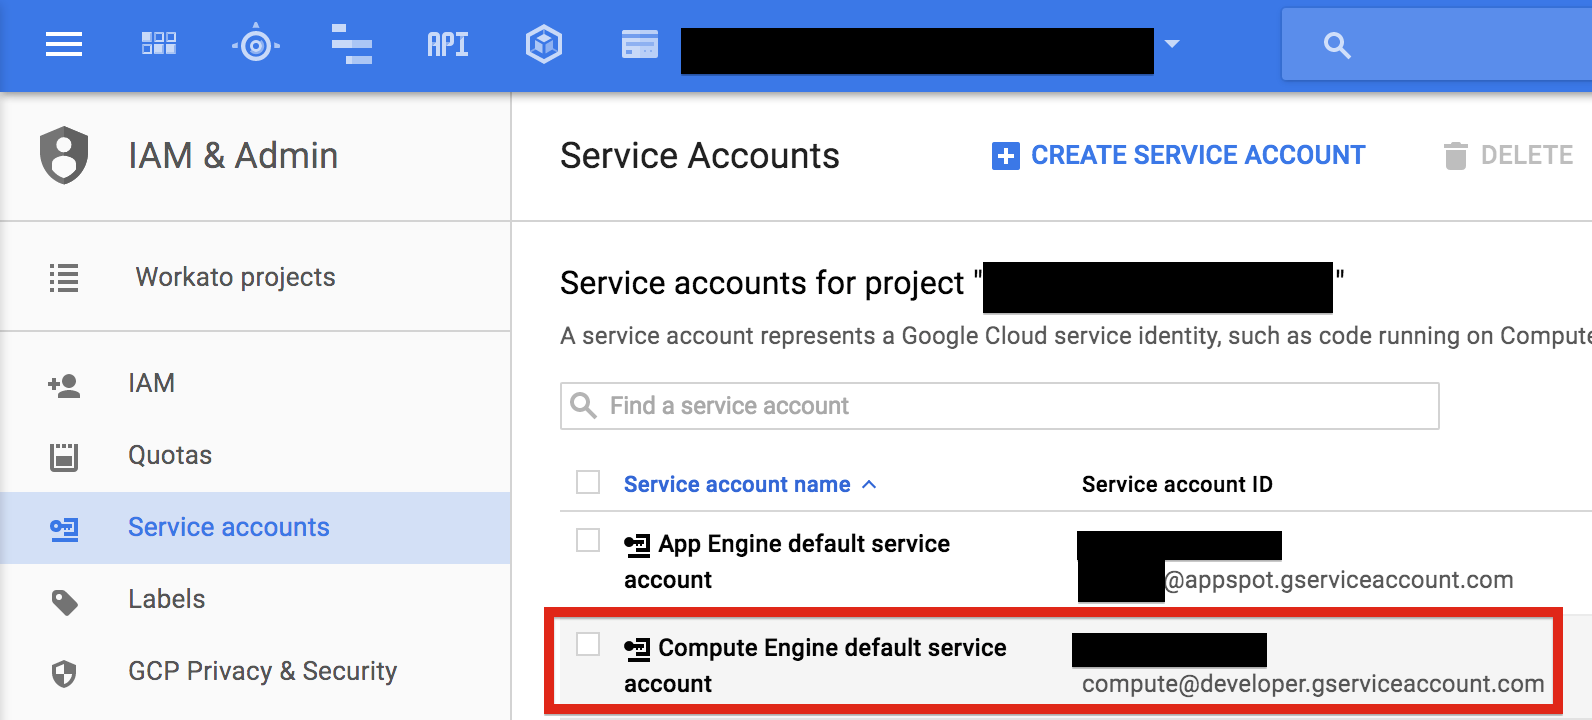The image size is (1592, 720).
Task: Open the Quotas page in sidebar
Action: pyautogui.click(x=170, y=456)
